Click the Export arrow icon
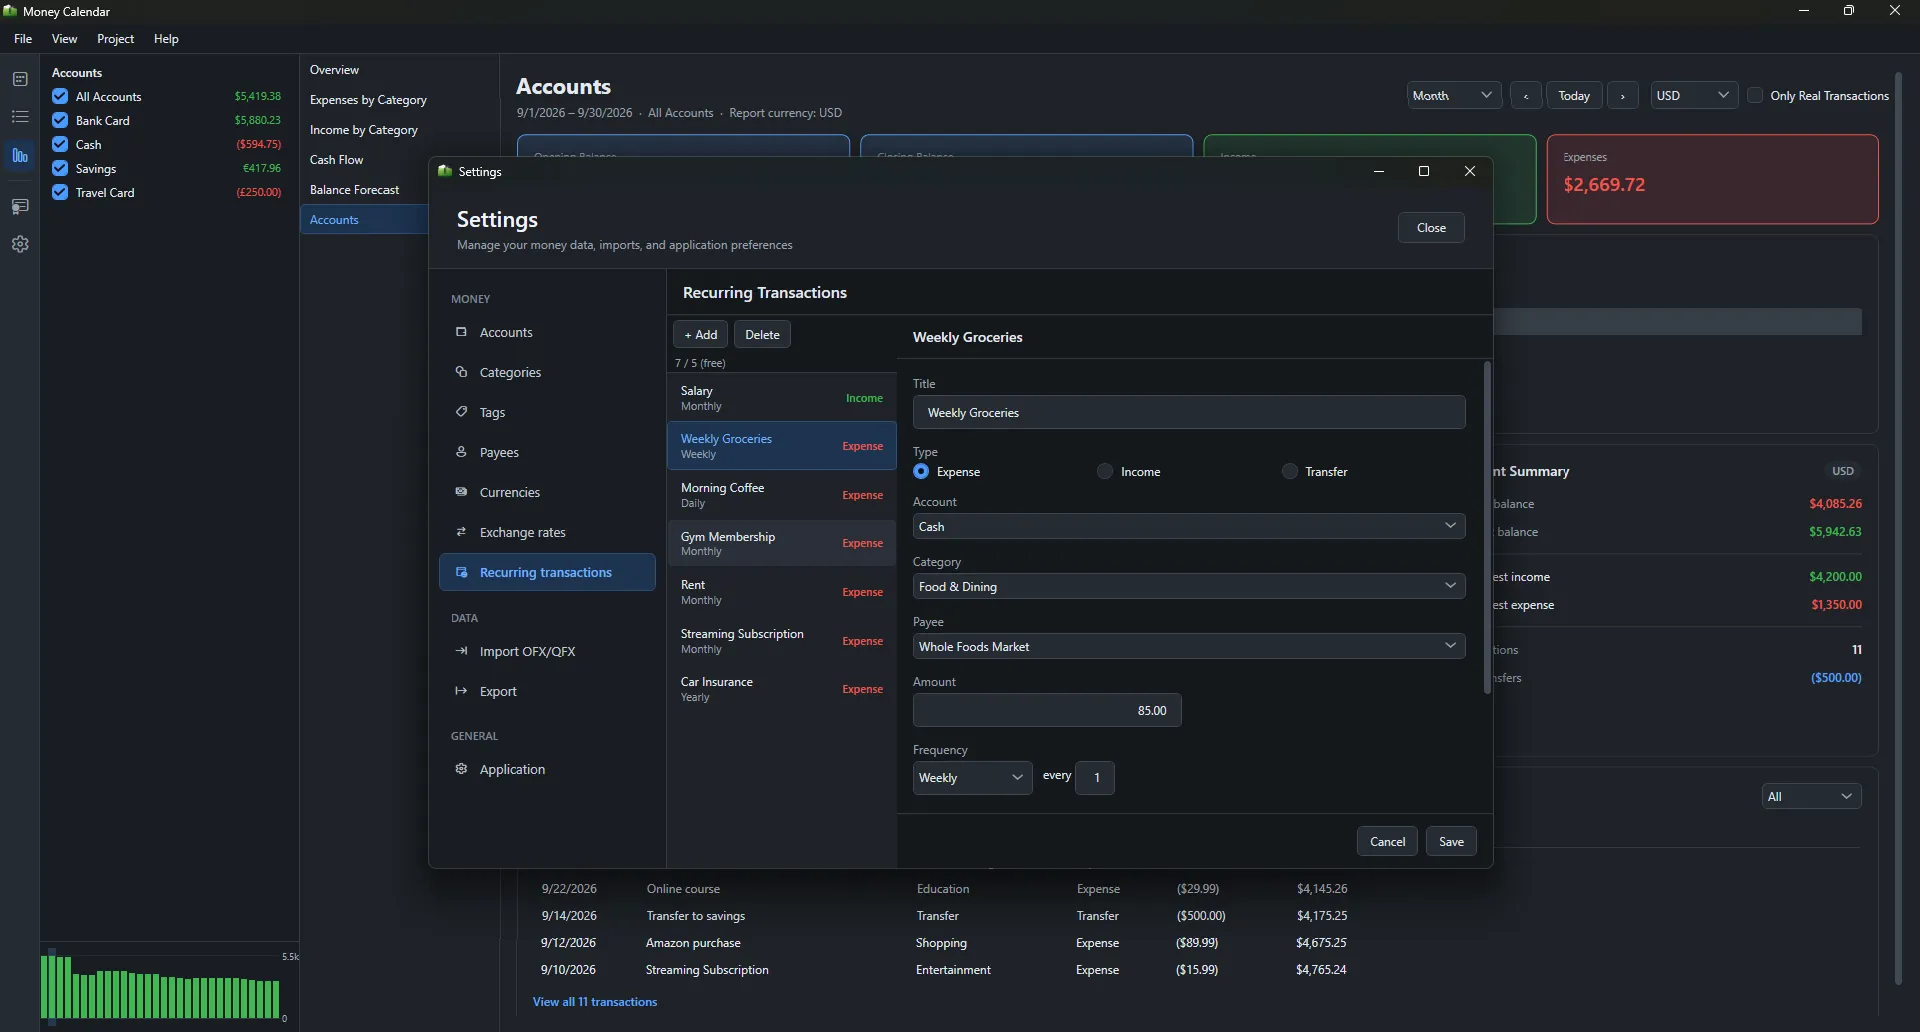 pos(461,691)
